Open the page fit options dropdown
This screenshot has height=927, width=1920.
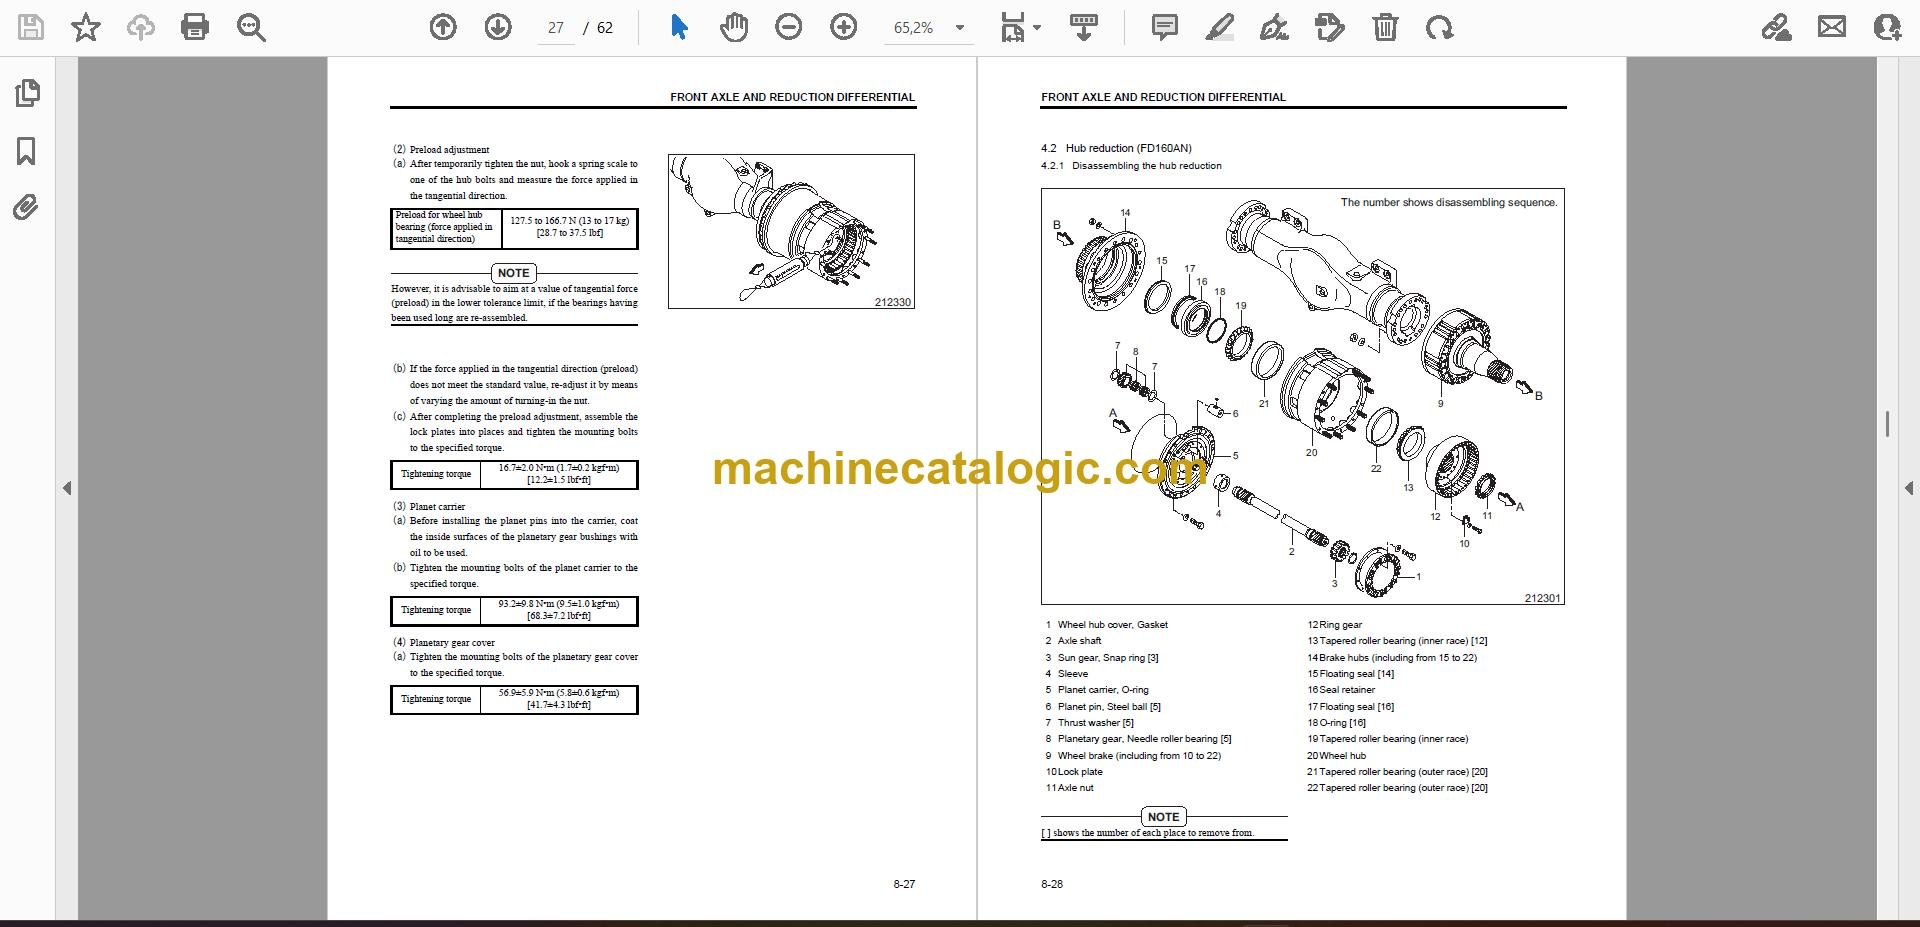[1021, 28]
